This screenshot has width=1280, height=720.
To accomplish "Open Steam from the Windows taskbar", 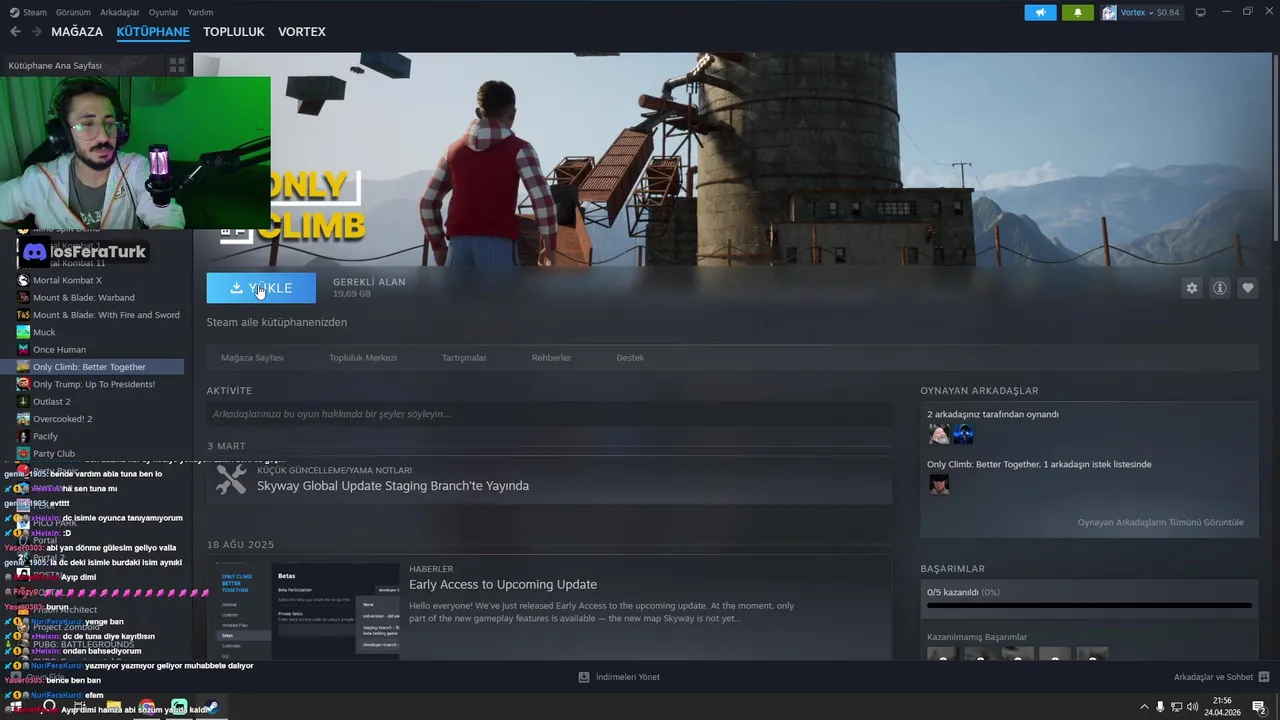I will click(x=211, y=708).
